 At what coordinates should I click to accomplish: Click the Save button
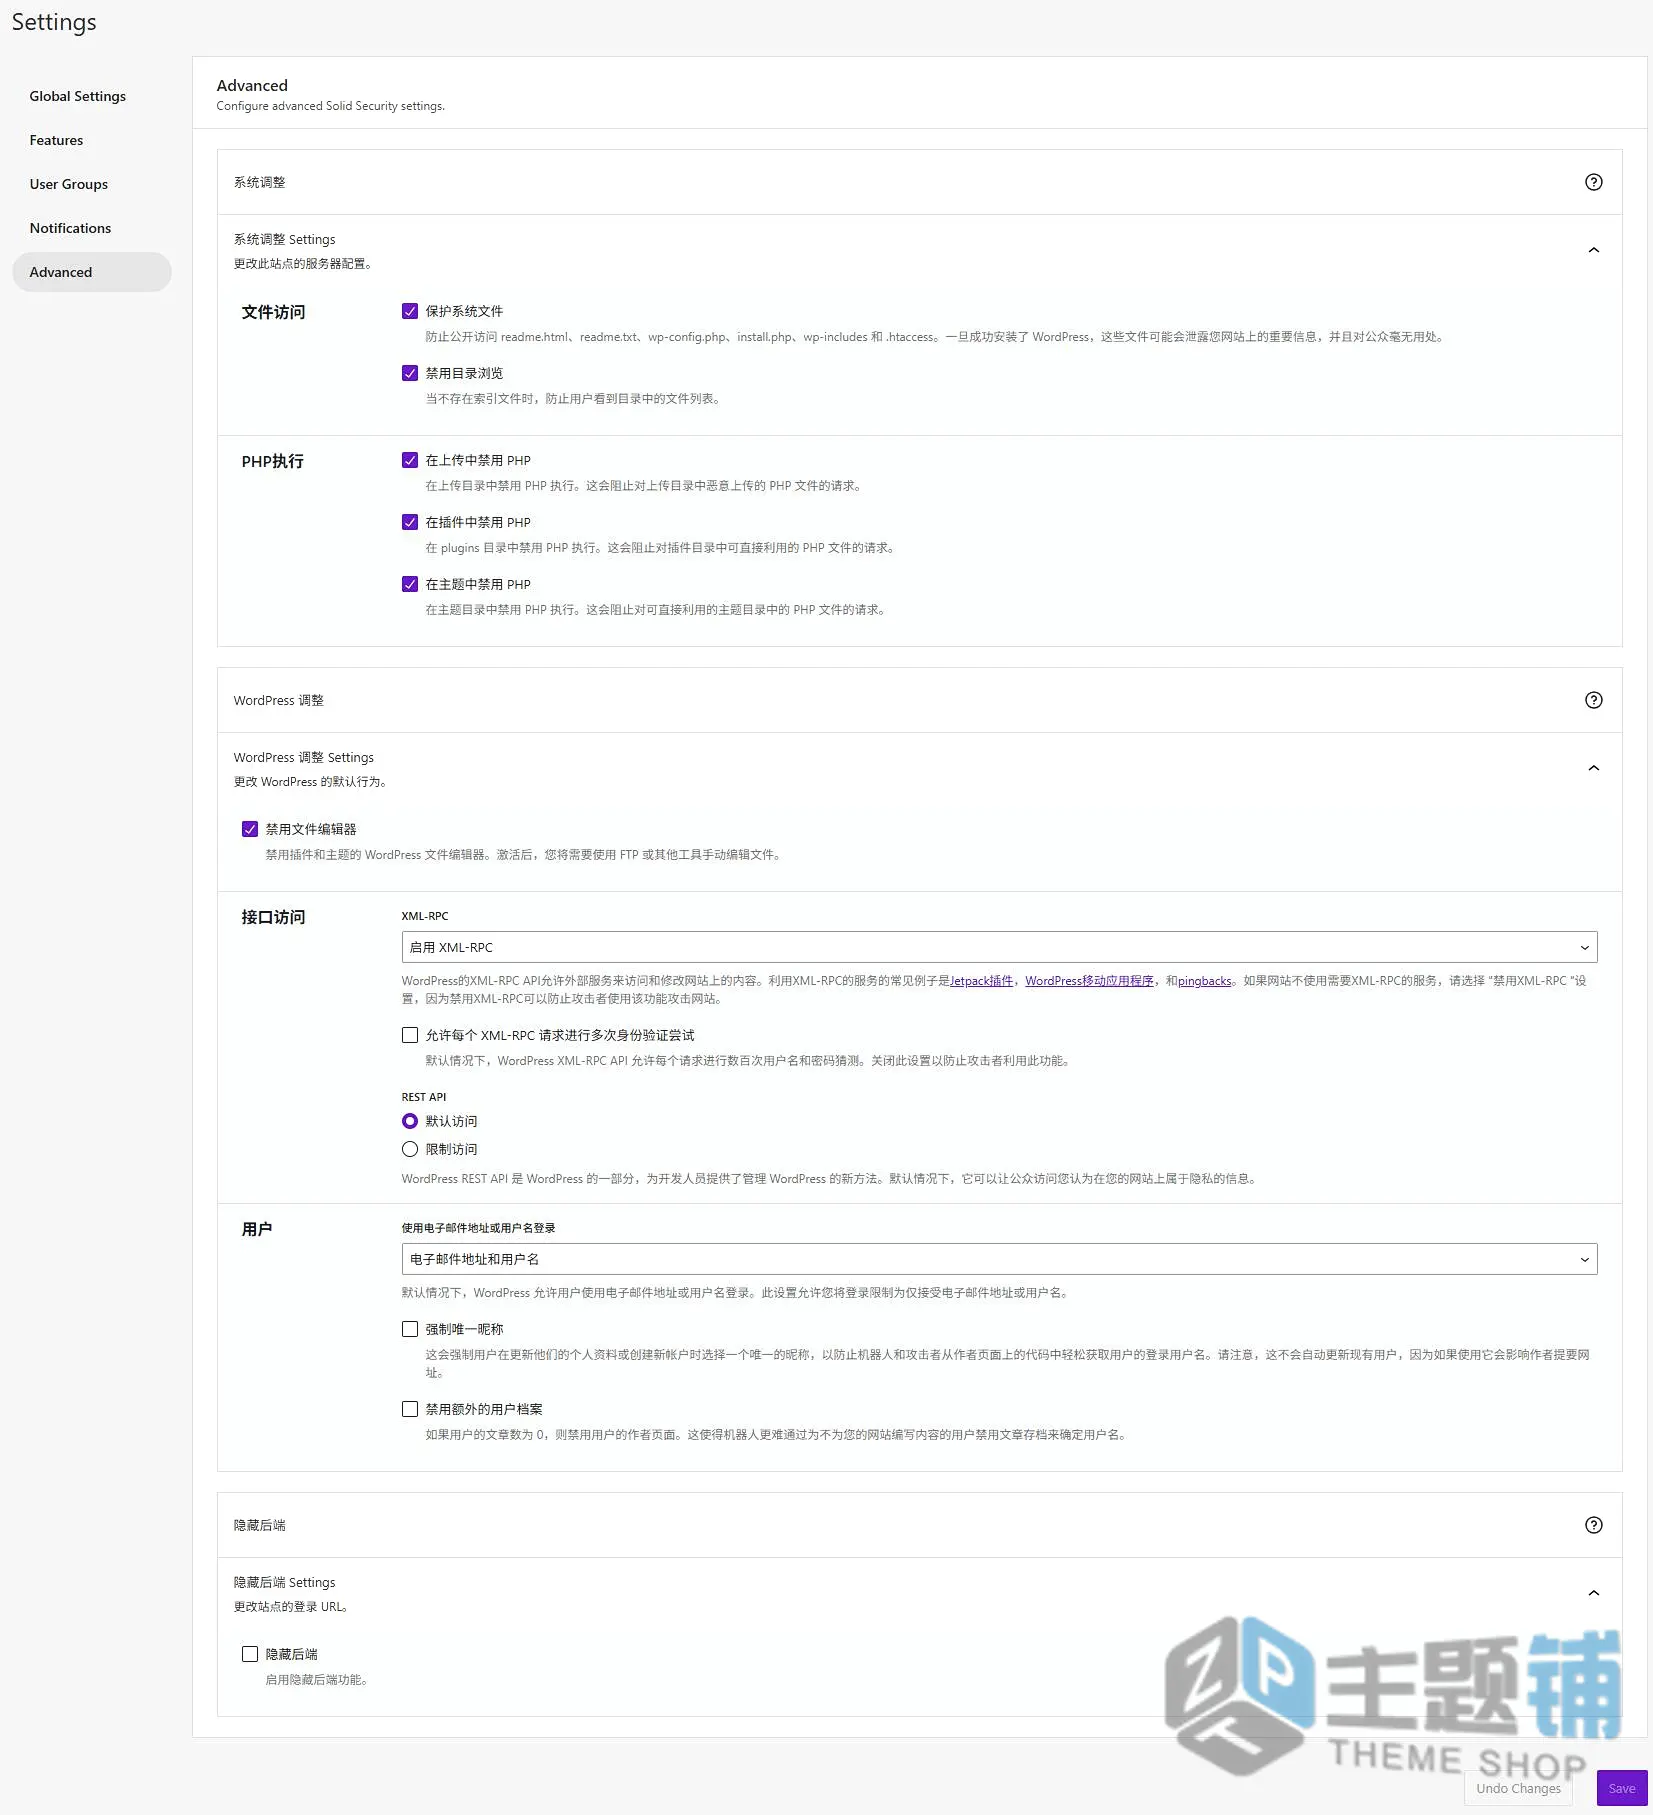(x=1622, y=1788)
